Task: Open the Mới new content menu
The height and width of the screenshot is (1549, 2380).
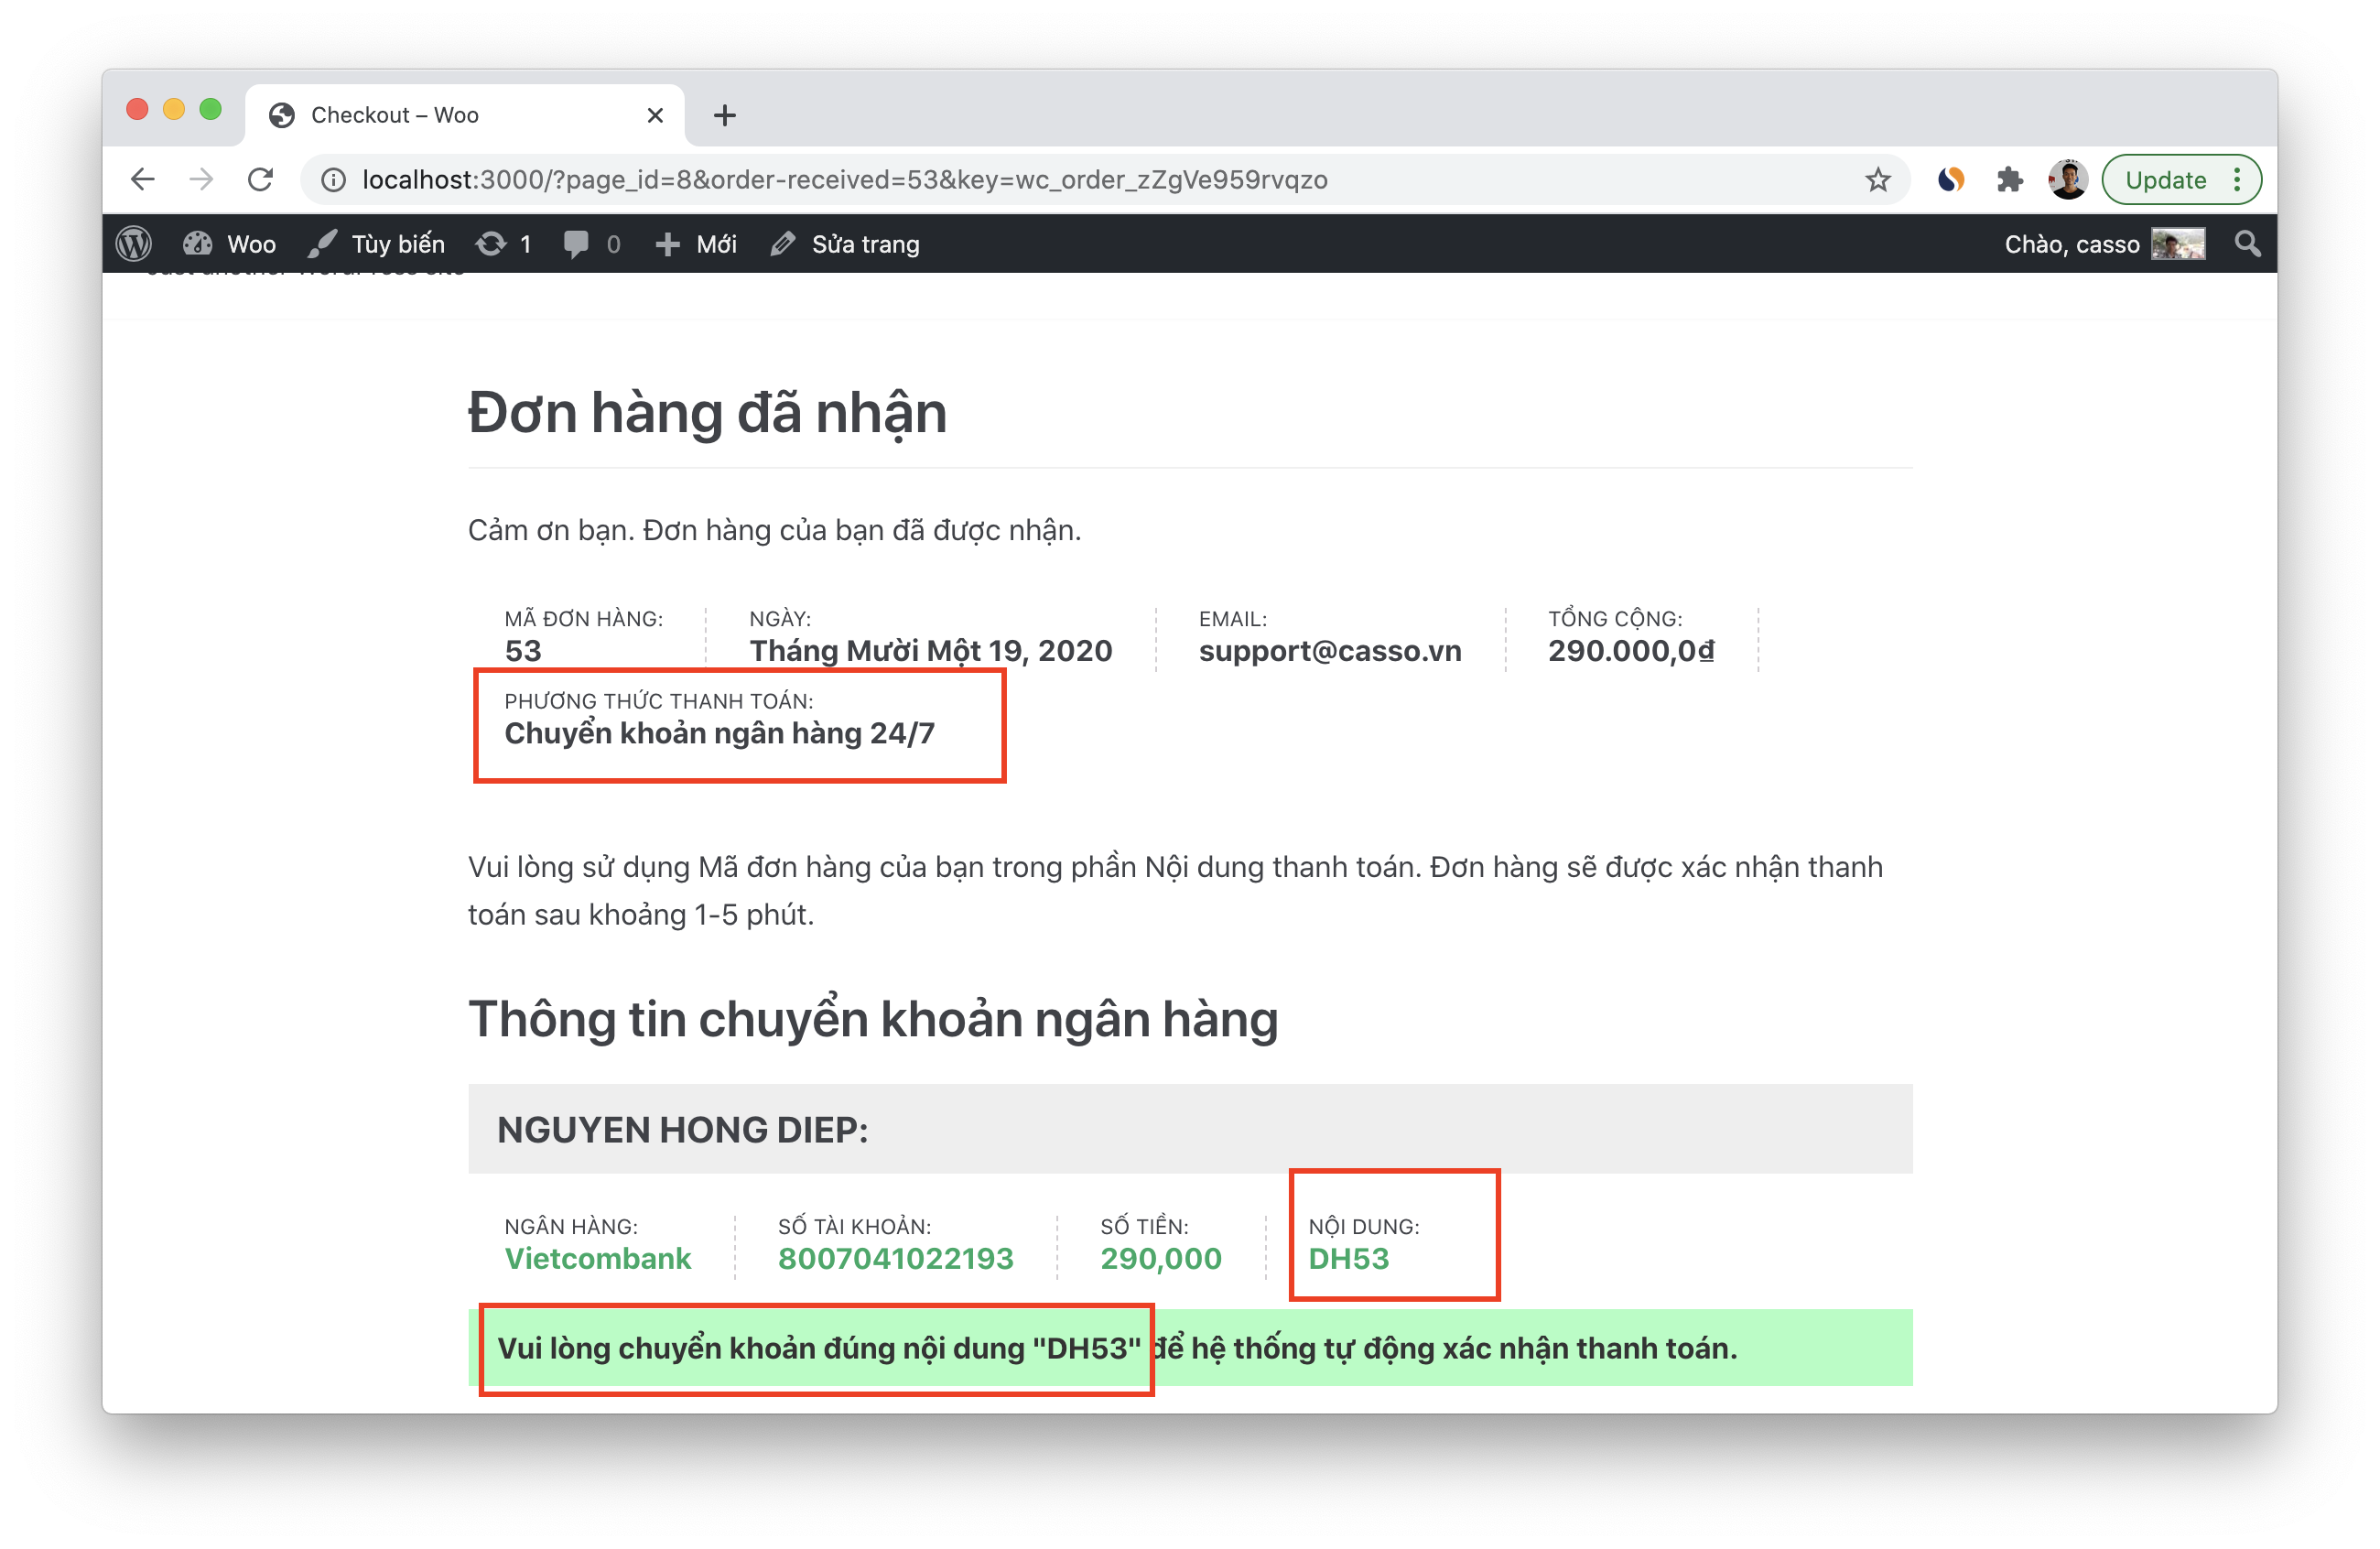Action: (696, 244)
